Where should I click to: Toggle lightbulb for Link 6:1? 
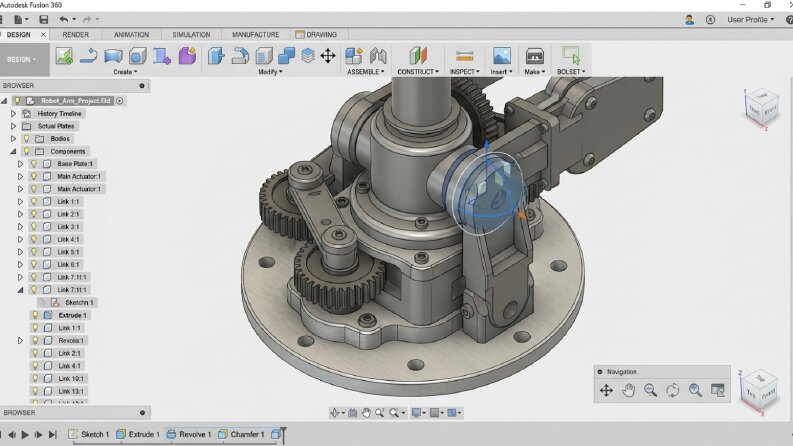(x=34, y=264)
